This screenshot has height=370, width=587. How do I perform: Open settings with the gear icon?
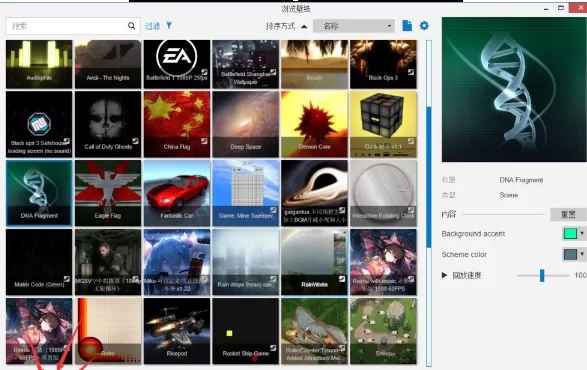click(x=424, y=25)
